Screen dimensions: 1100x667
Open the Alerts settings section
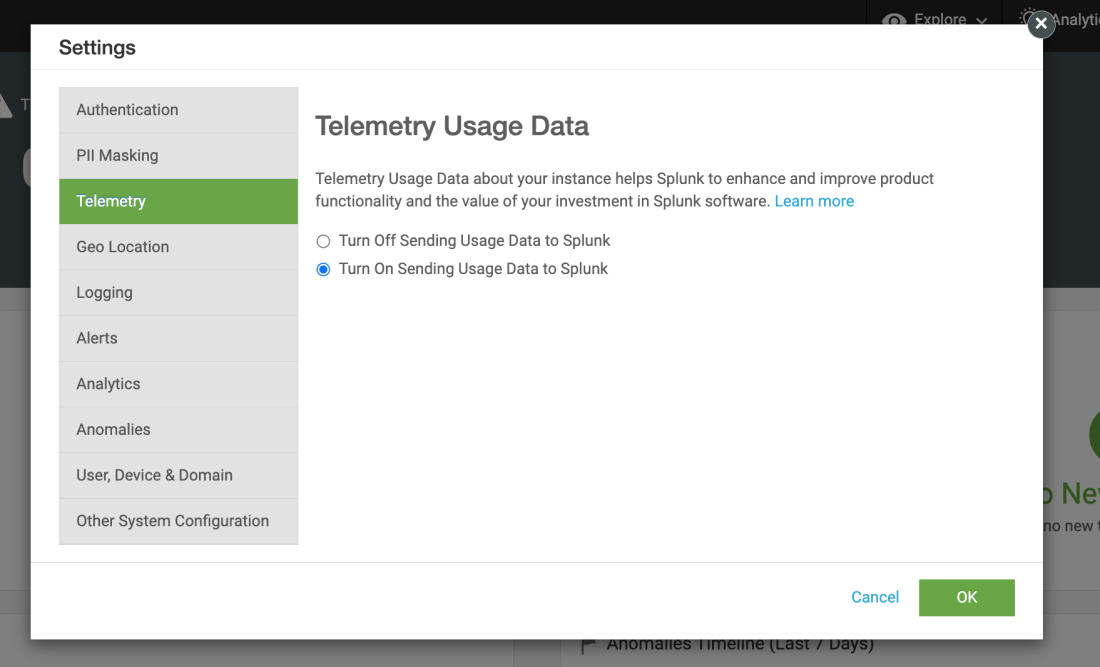tap(178, 338)
